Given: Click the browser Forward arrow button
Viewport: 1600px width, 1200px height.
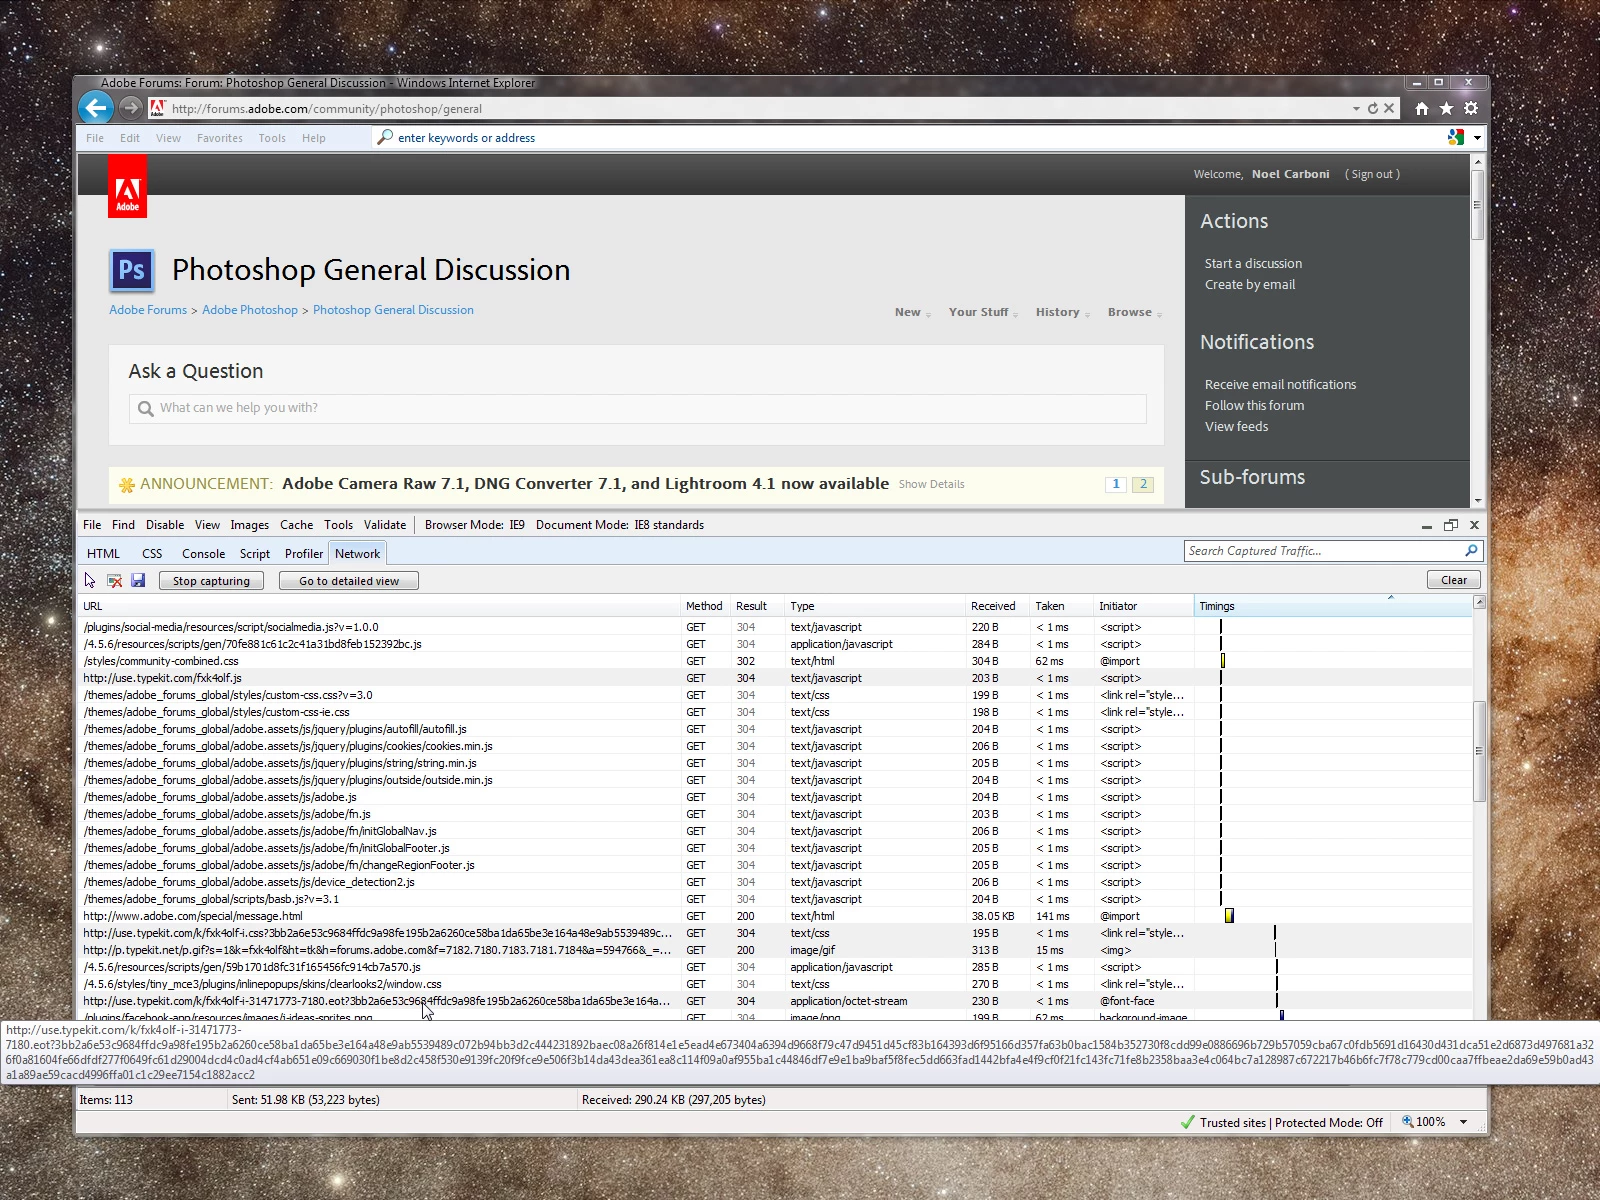Looking at the screenshot, I should coord(130,107).
